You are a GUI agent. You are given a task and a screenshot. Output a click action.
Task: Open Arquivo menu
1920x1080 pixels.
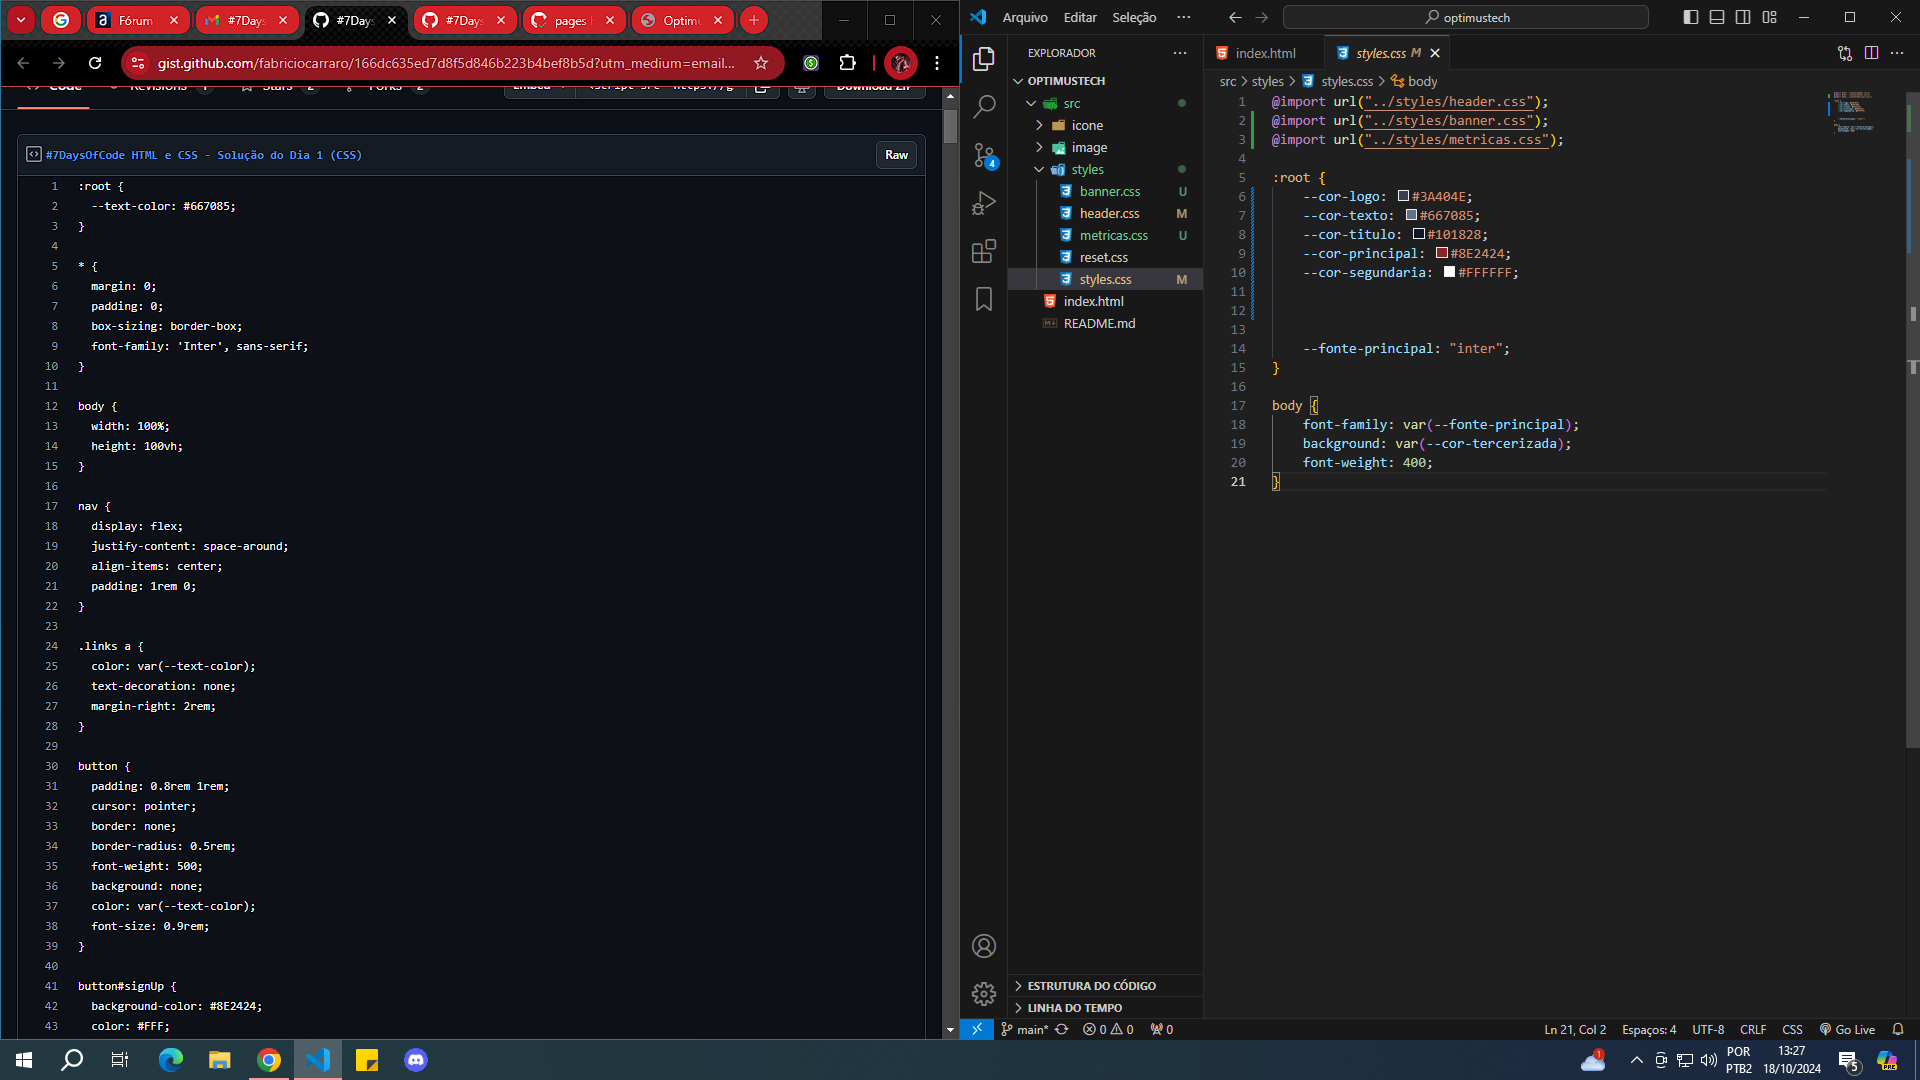coord(1025,17)
